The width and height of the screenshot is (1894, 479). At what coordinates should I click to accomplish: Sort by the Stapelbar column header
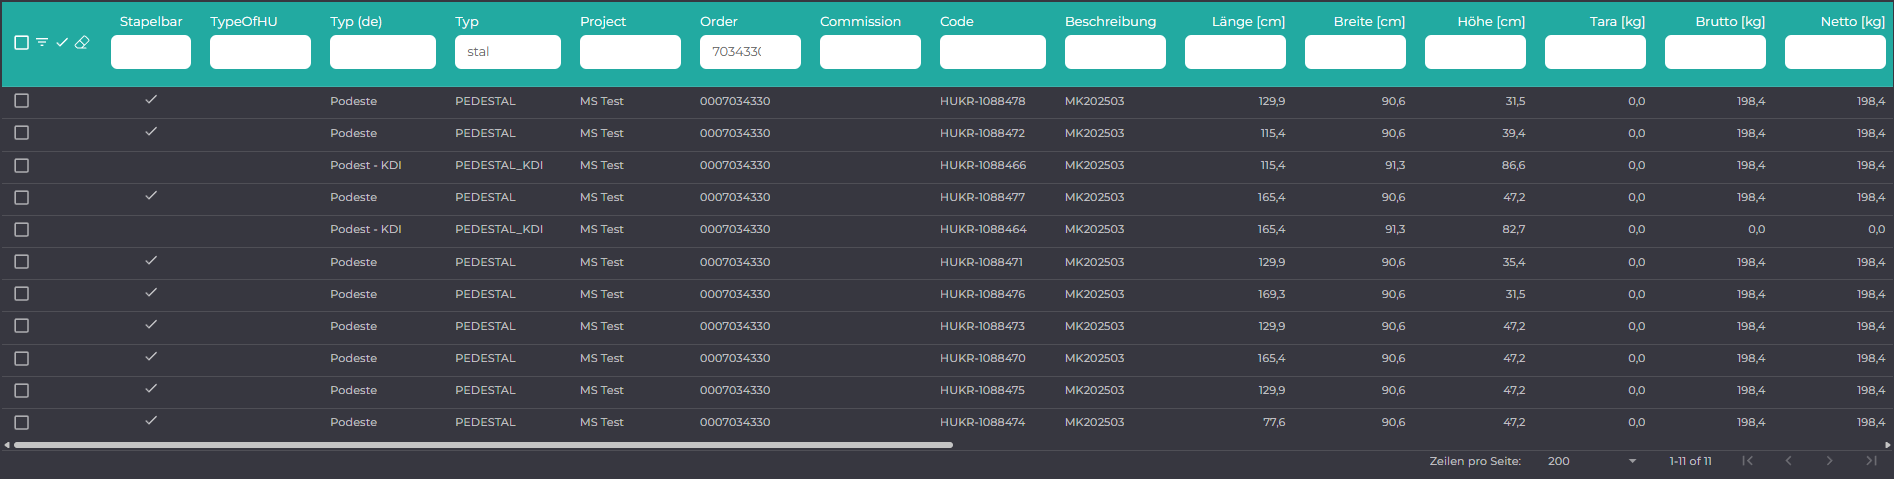point(151,21)
